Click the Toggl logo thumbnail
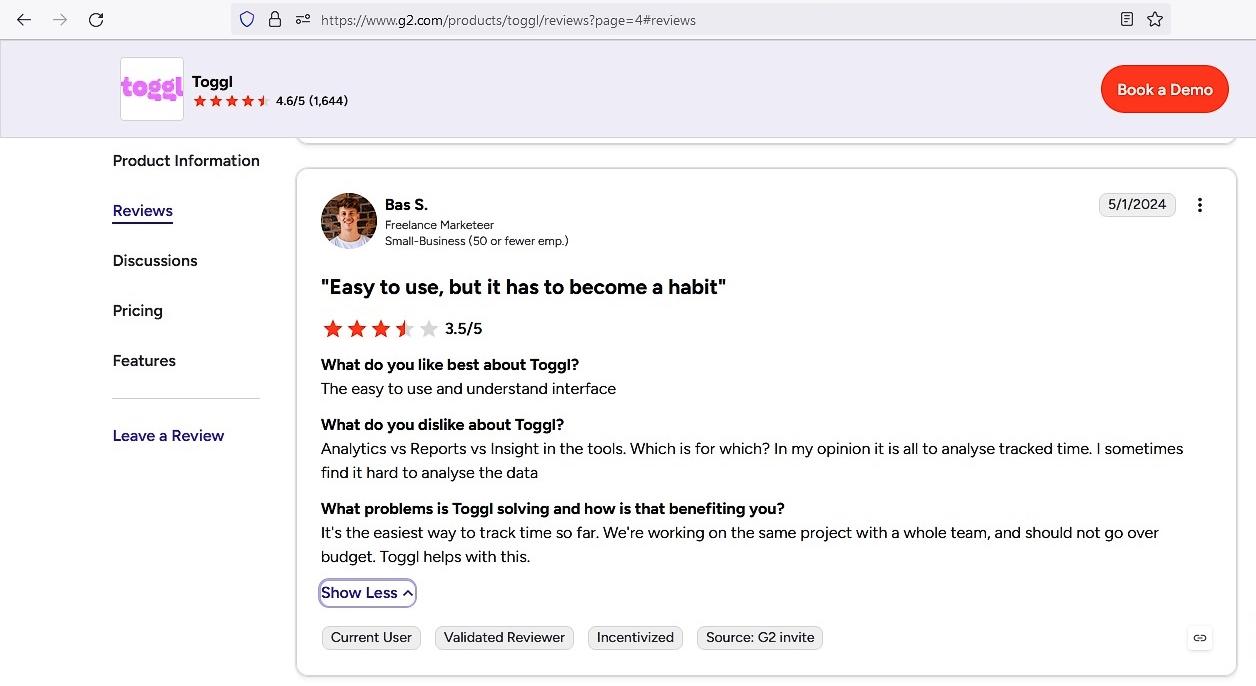 click(152, 89)
